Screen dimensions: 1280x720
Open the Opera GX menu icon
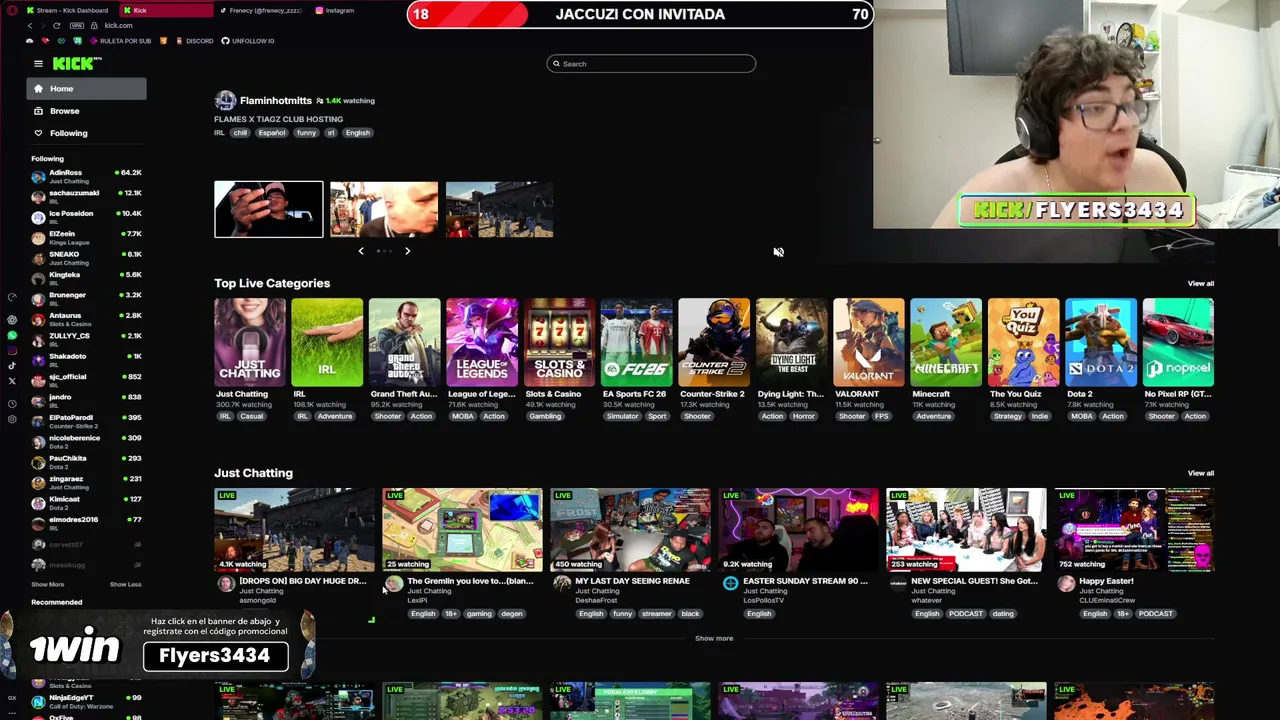(x=12, y=10)
